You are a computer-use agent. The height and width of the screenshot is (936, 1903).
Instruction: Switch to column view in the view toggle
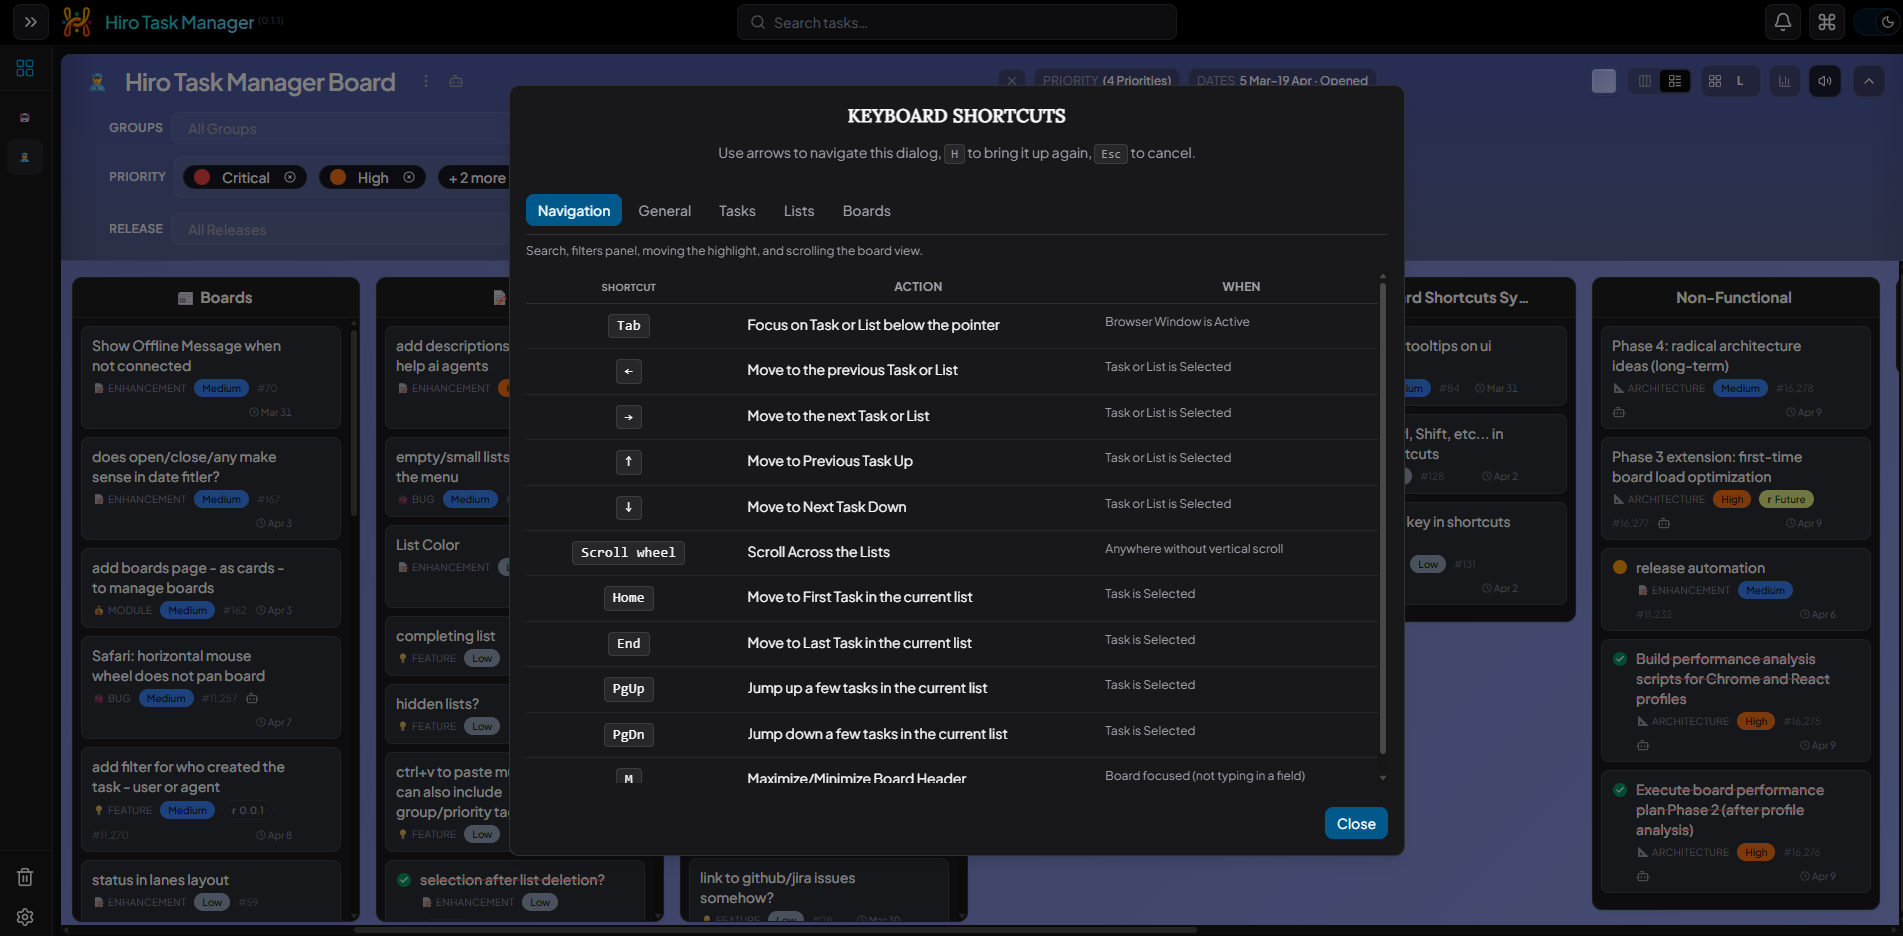pyautogui.click(x=1645, y=81)
